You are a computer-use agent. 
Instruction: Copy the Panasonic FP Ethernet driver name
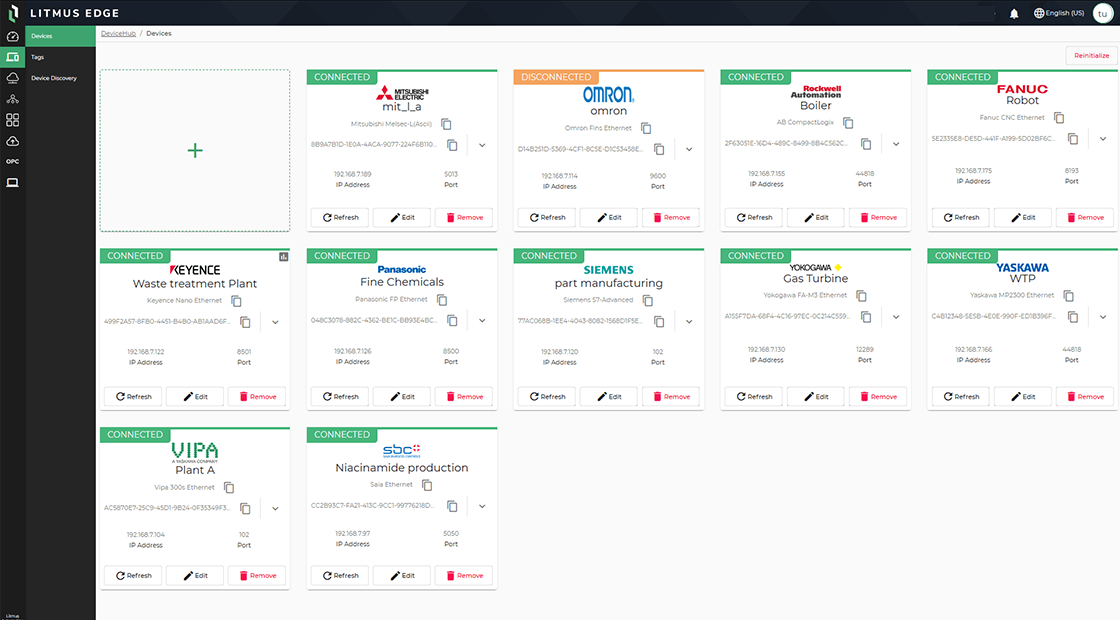pyautogui.click(x=442, y=300)
